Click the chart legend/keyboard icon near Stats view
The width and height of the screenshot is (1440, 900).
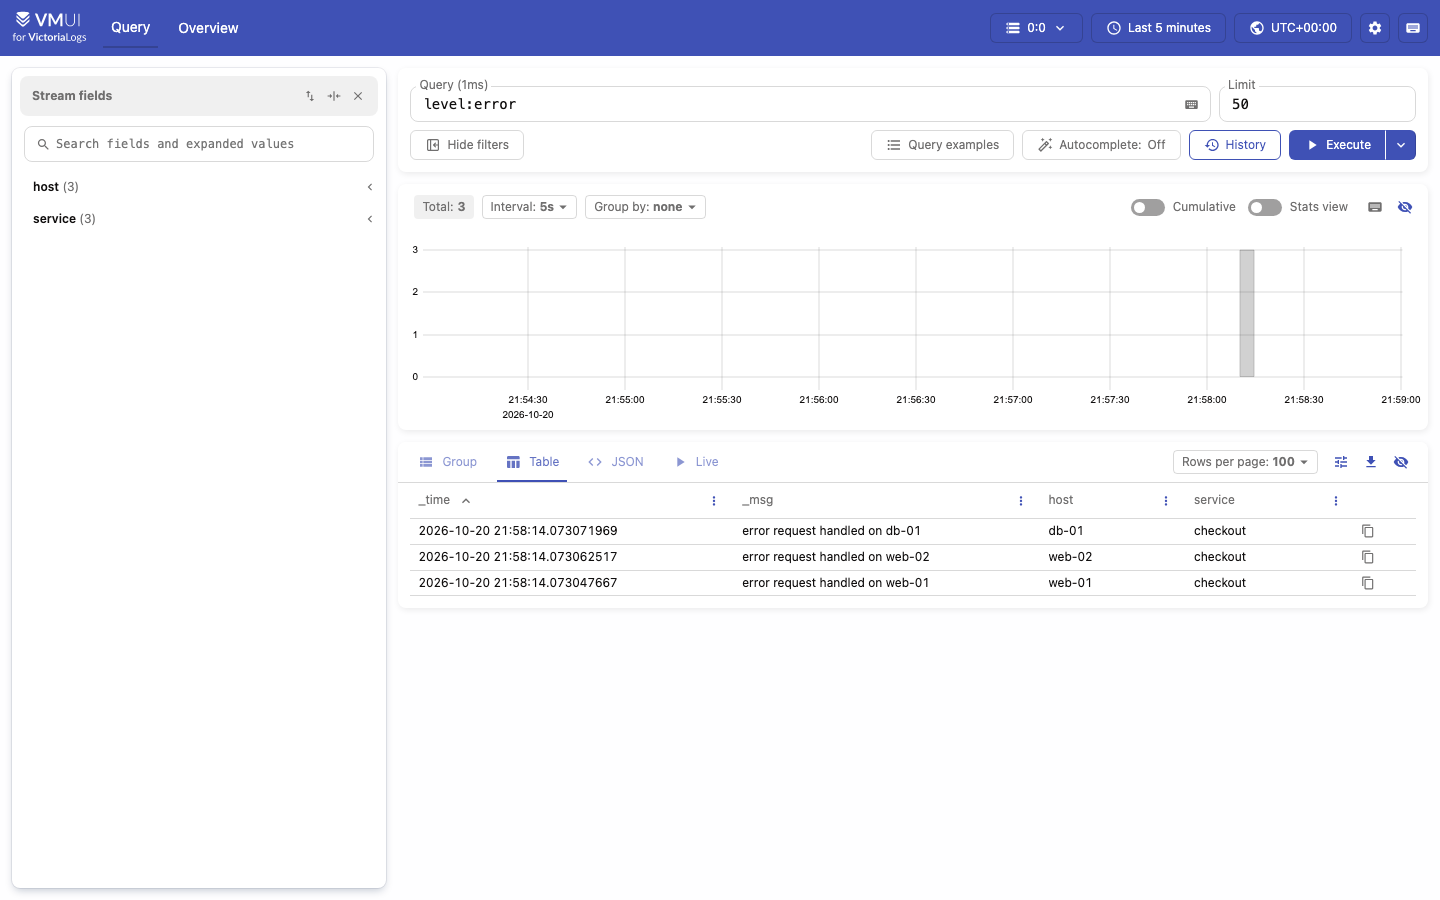tap(1375, 207)
